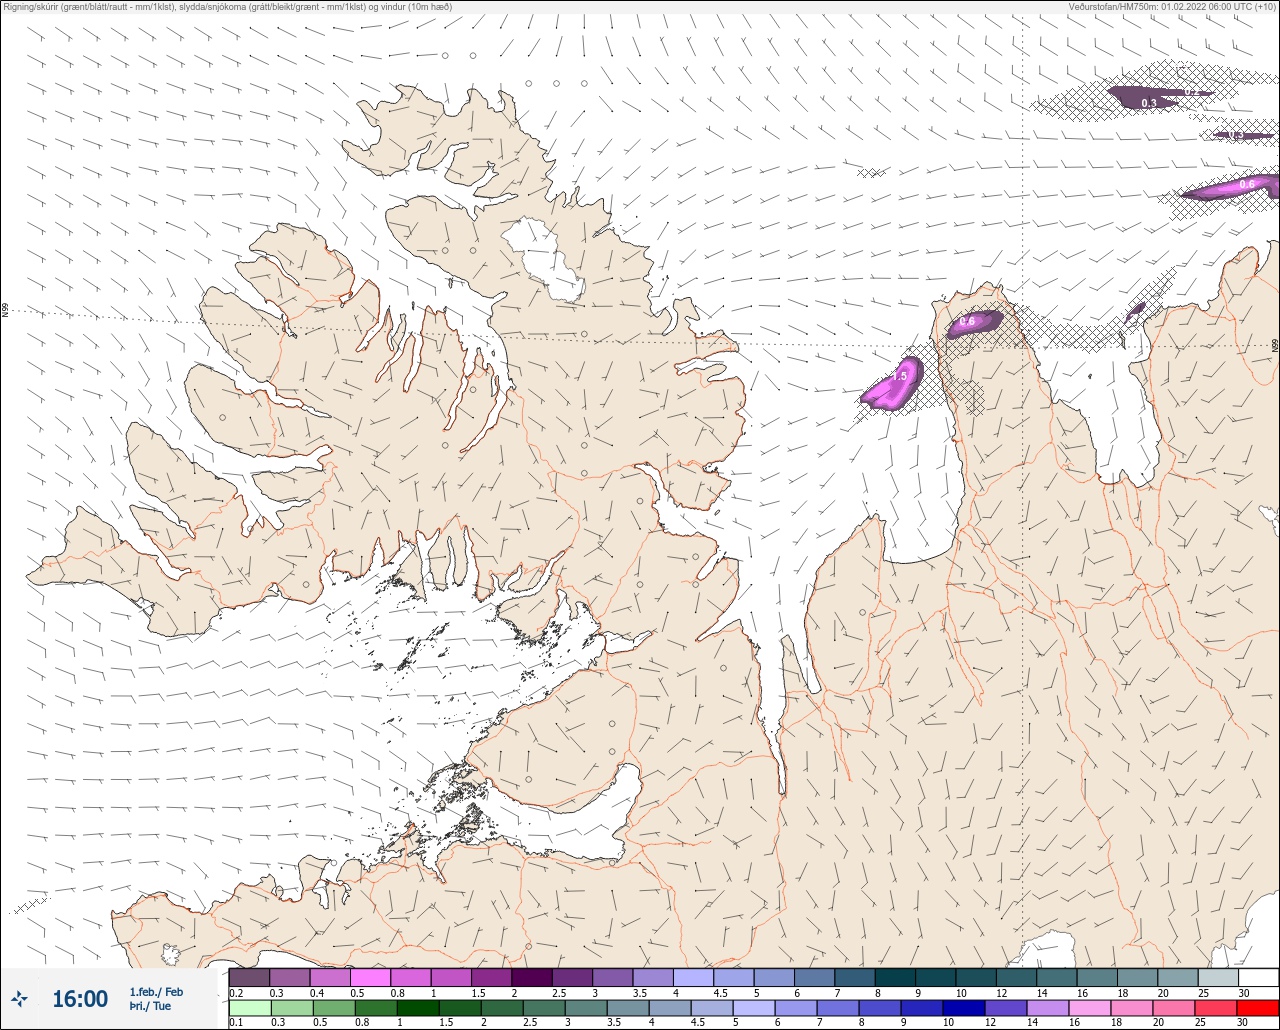
Task: Click the white inland lake in the northern peninsula
Action: click(x=543, y=258)
